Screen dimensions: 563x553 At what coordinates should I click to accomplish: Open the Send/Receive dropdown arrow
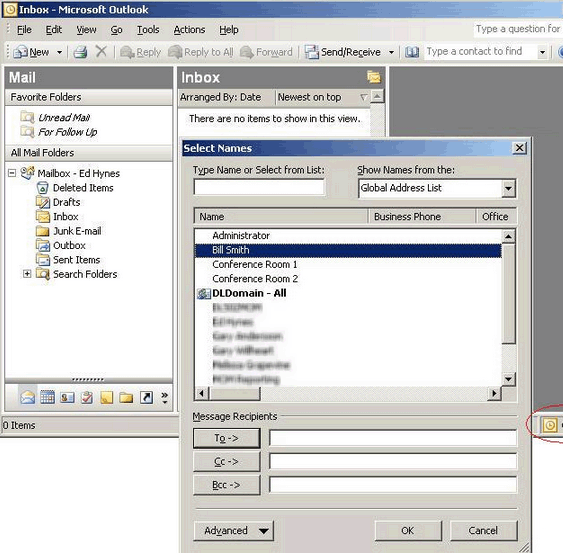coord(391,52)
